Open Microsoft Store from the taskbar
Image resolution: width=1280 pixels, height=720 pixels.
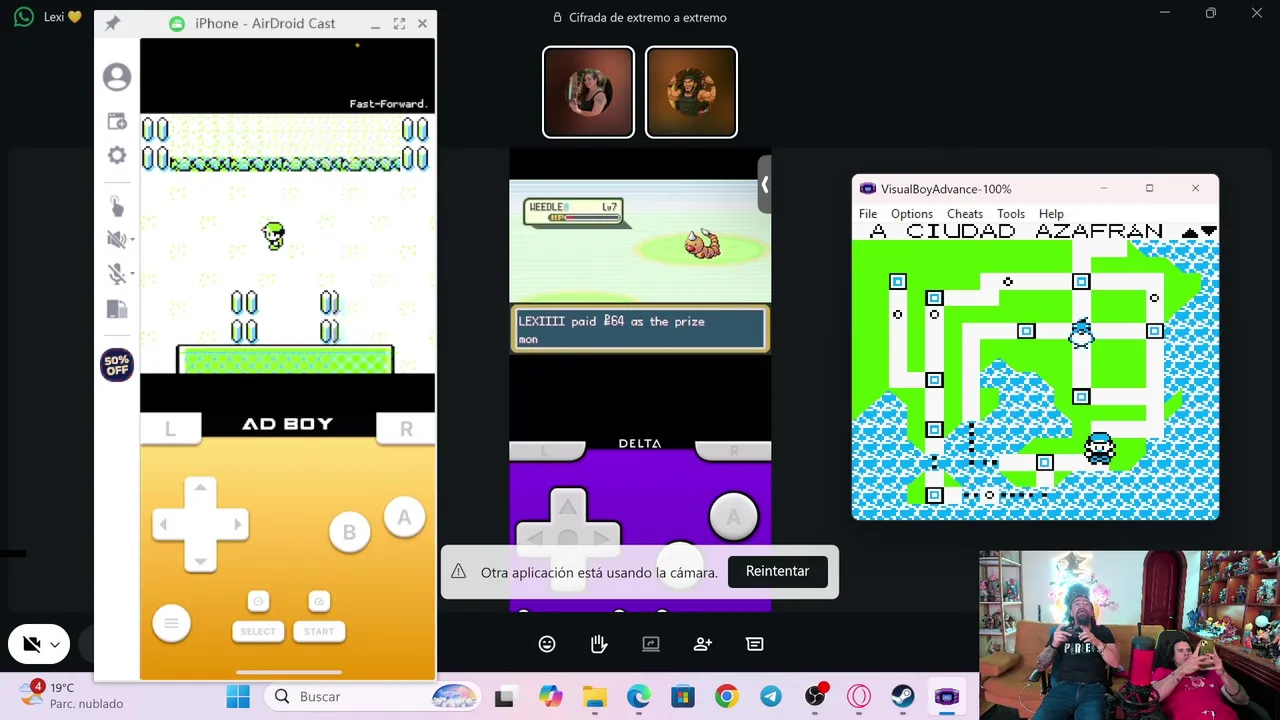coord(683,697)
